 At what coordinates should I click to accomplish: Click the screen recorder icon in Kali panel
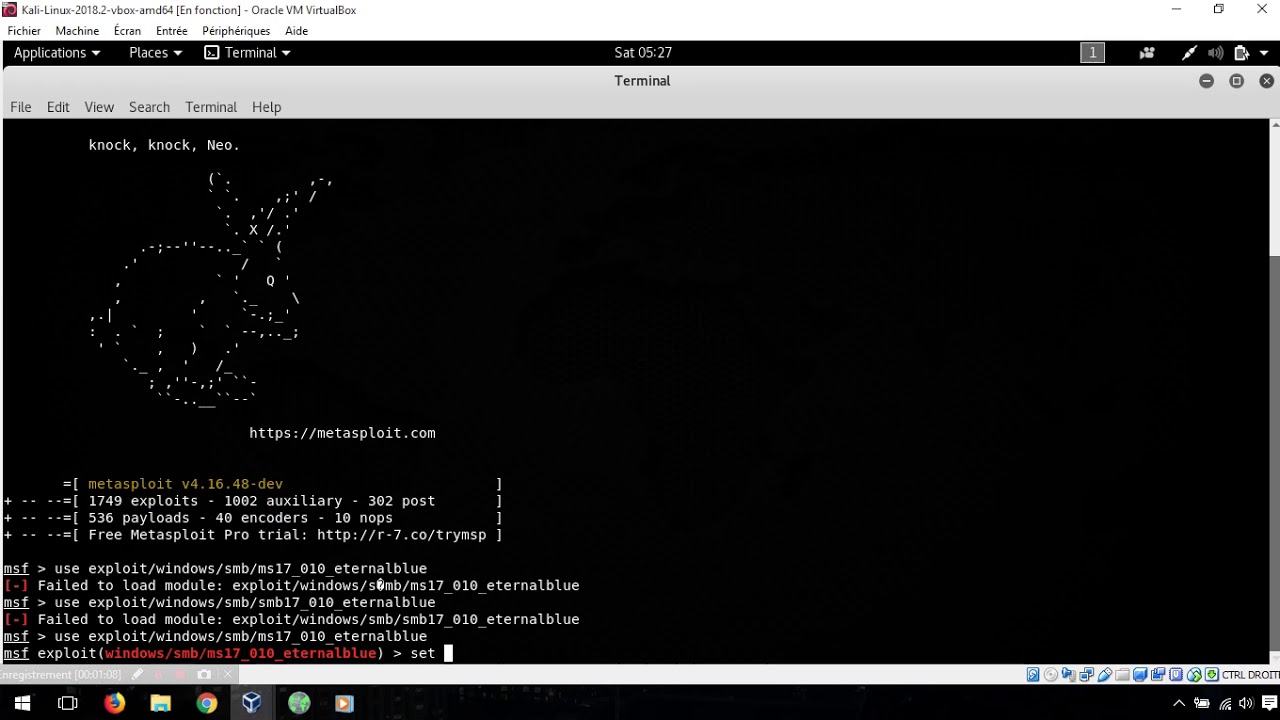(1147, 53)
